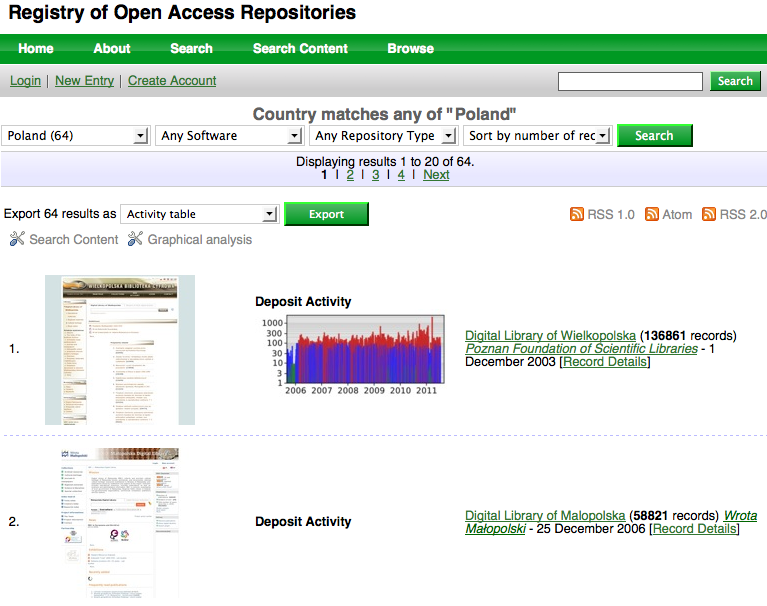This screenshot has width=767, height=606.
Task: Open Record Details for Malopolska library
Action: click(695, 529)
